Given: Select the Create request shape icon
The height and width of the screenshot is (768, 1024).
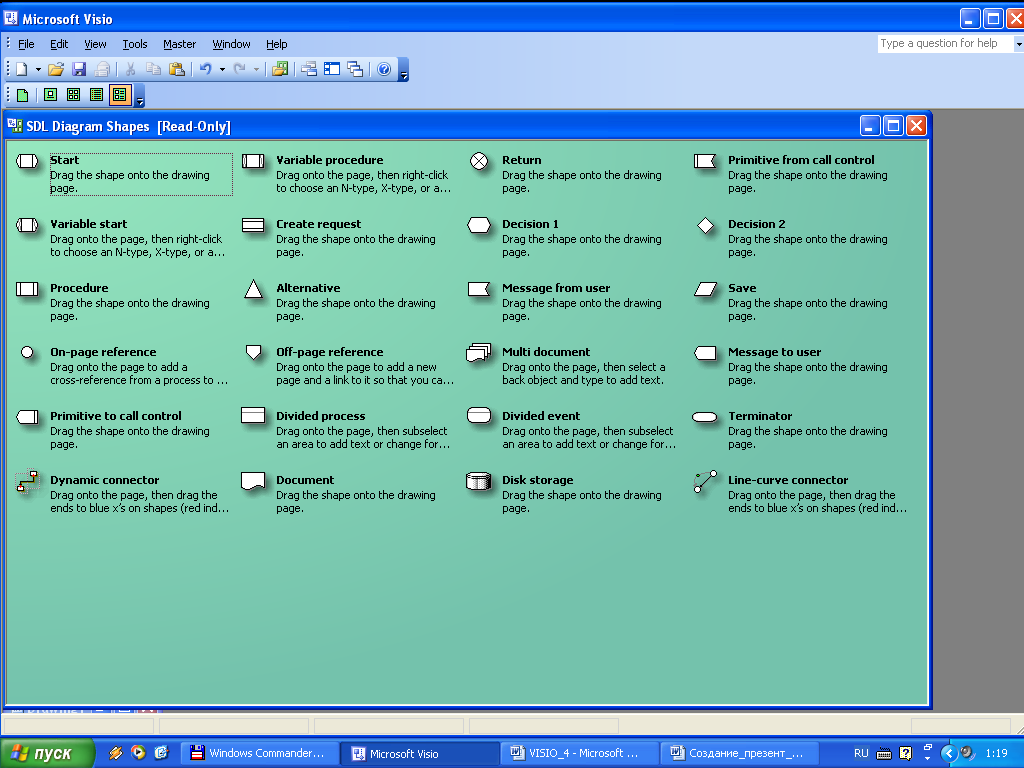Looking at the screenshot, I should (253, 225).
